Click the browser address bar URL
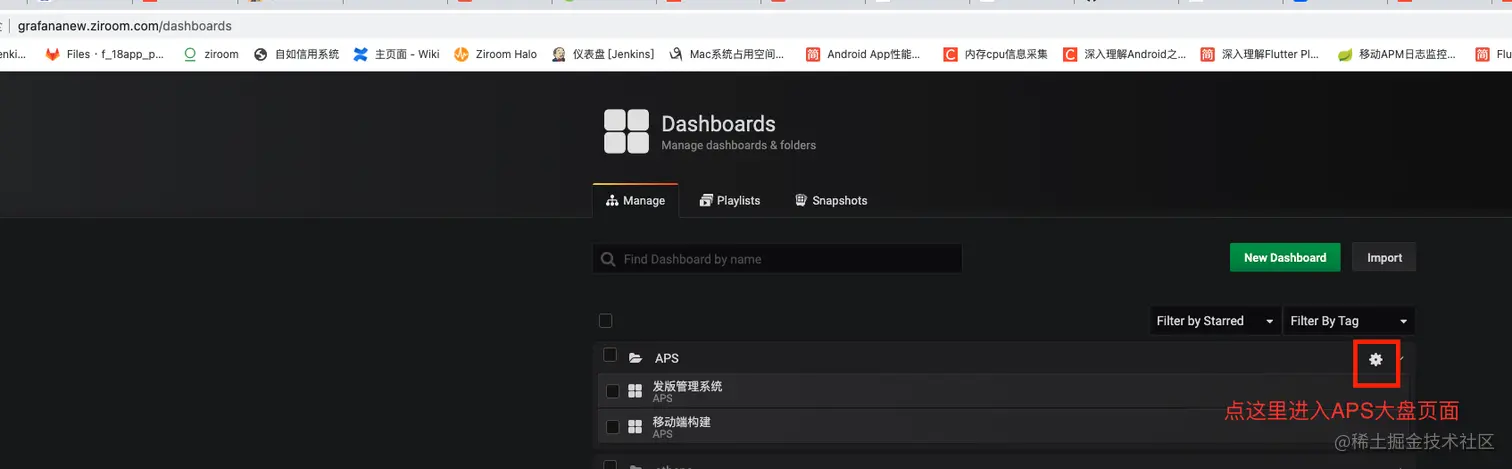This screenshot has width=1512, height=469. coord(124,26)
